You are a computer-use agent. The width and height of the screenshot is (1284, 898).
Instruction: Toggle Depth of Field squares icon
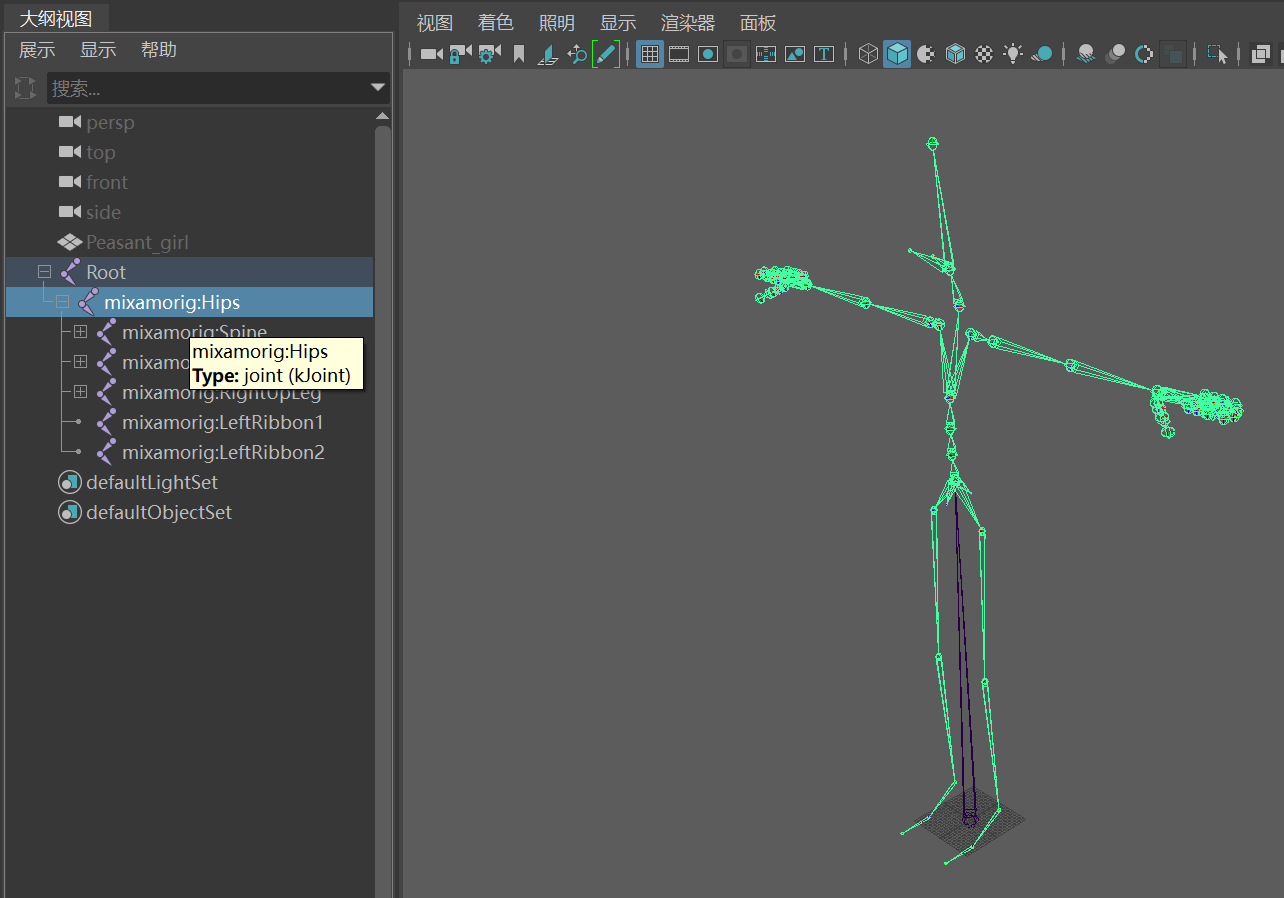pyautogui.click(x=1173, y=54)
